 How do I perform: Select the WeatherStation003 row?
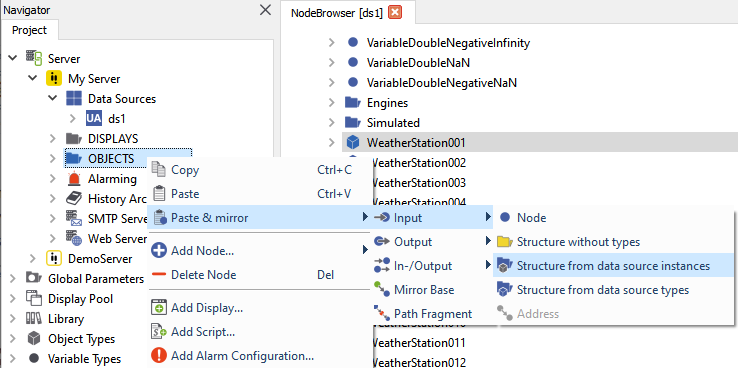tap(418, 182)
